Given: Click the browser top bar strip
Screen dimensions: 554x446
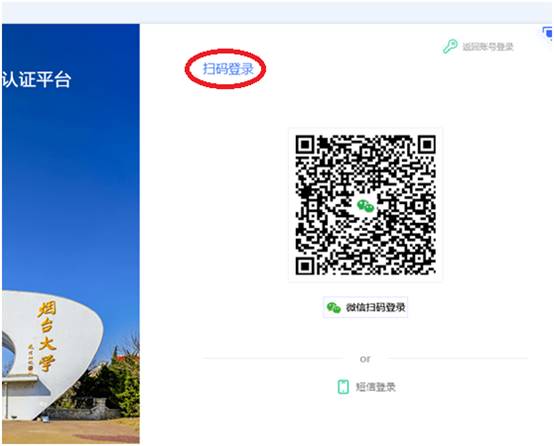Looking at the screenshot, I should point(277,12).
